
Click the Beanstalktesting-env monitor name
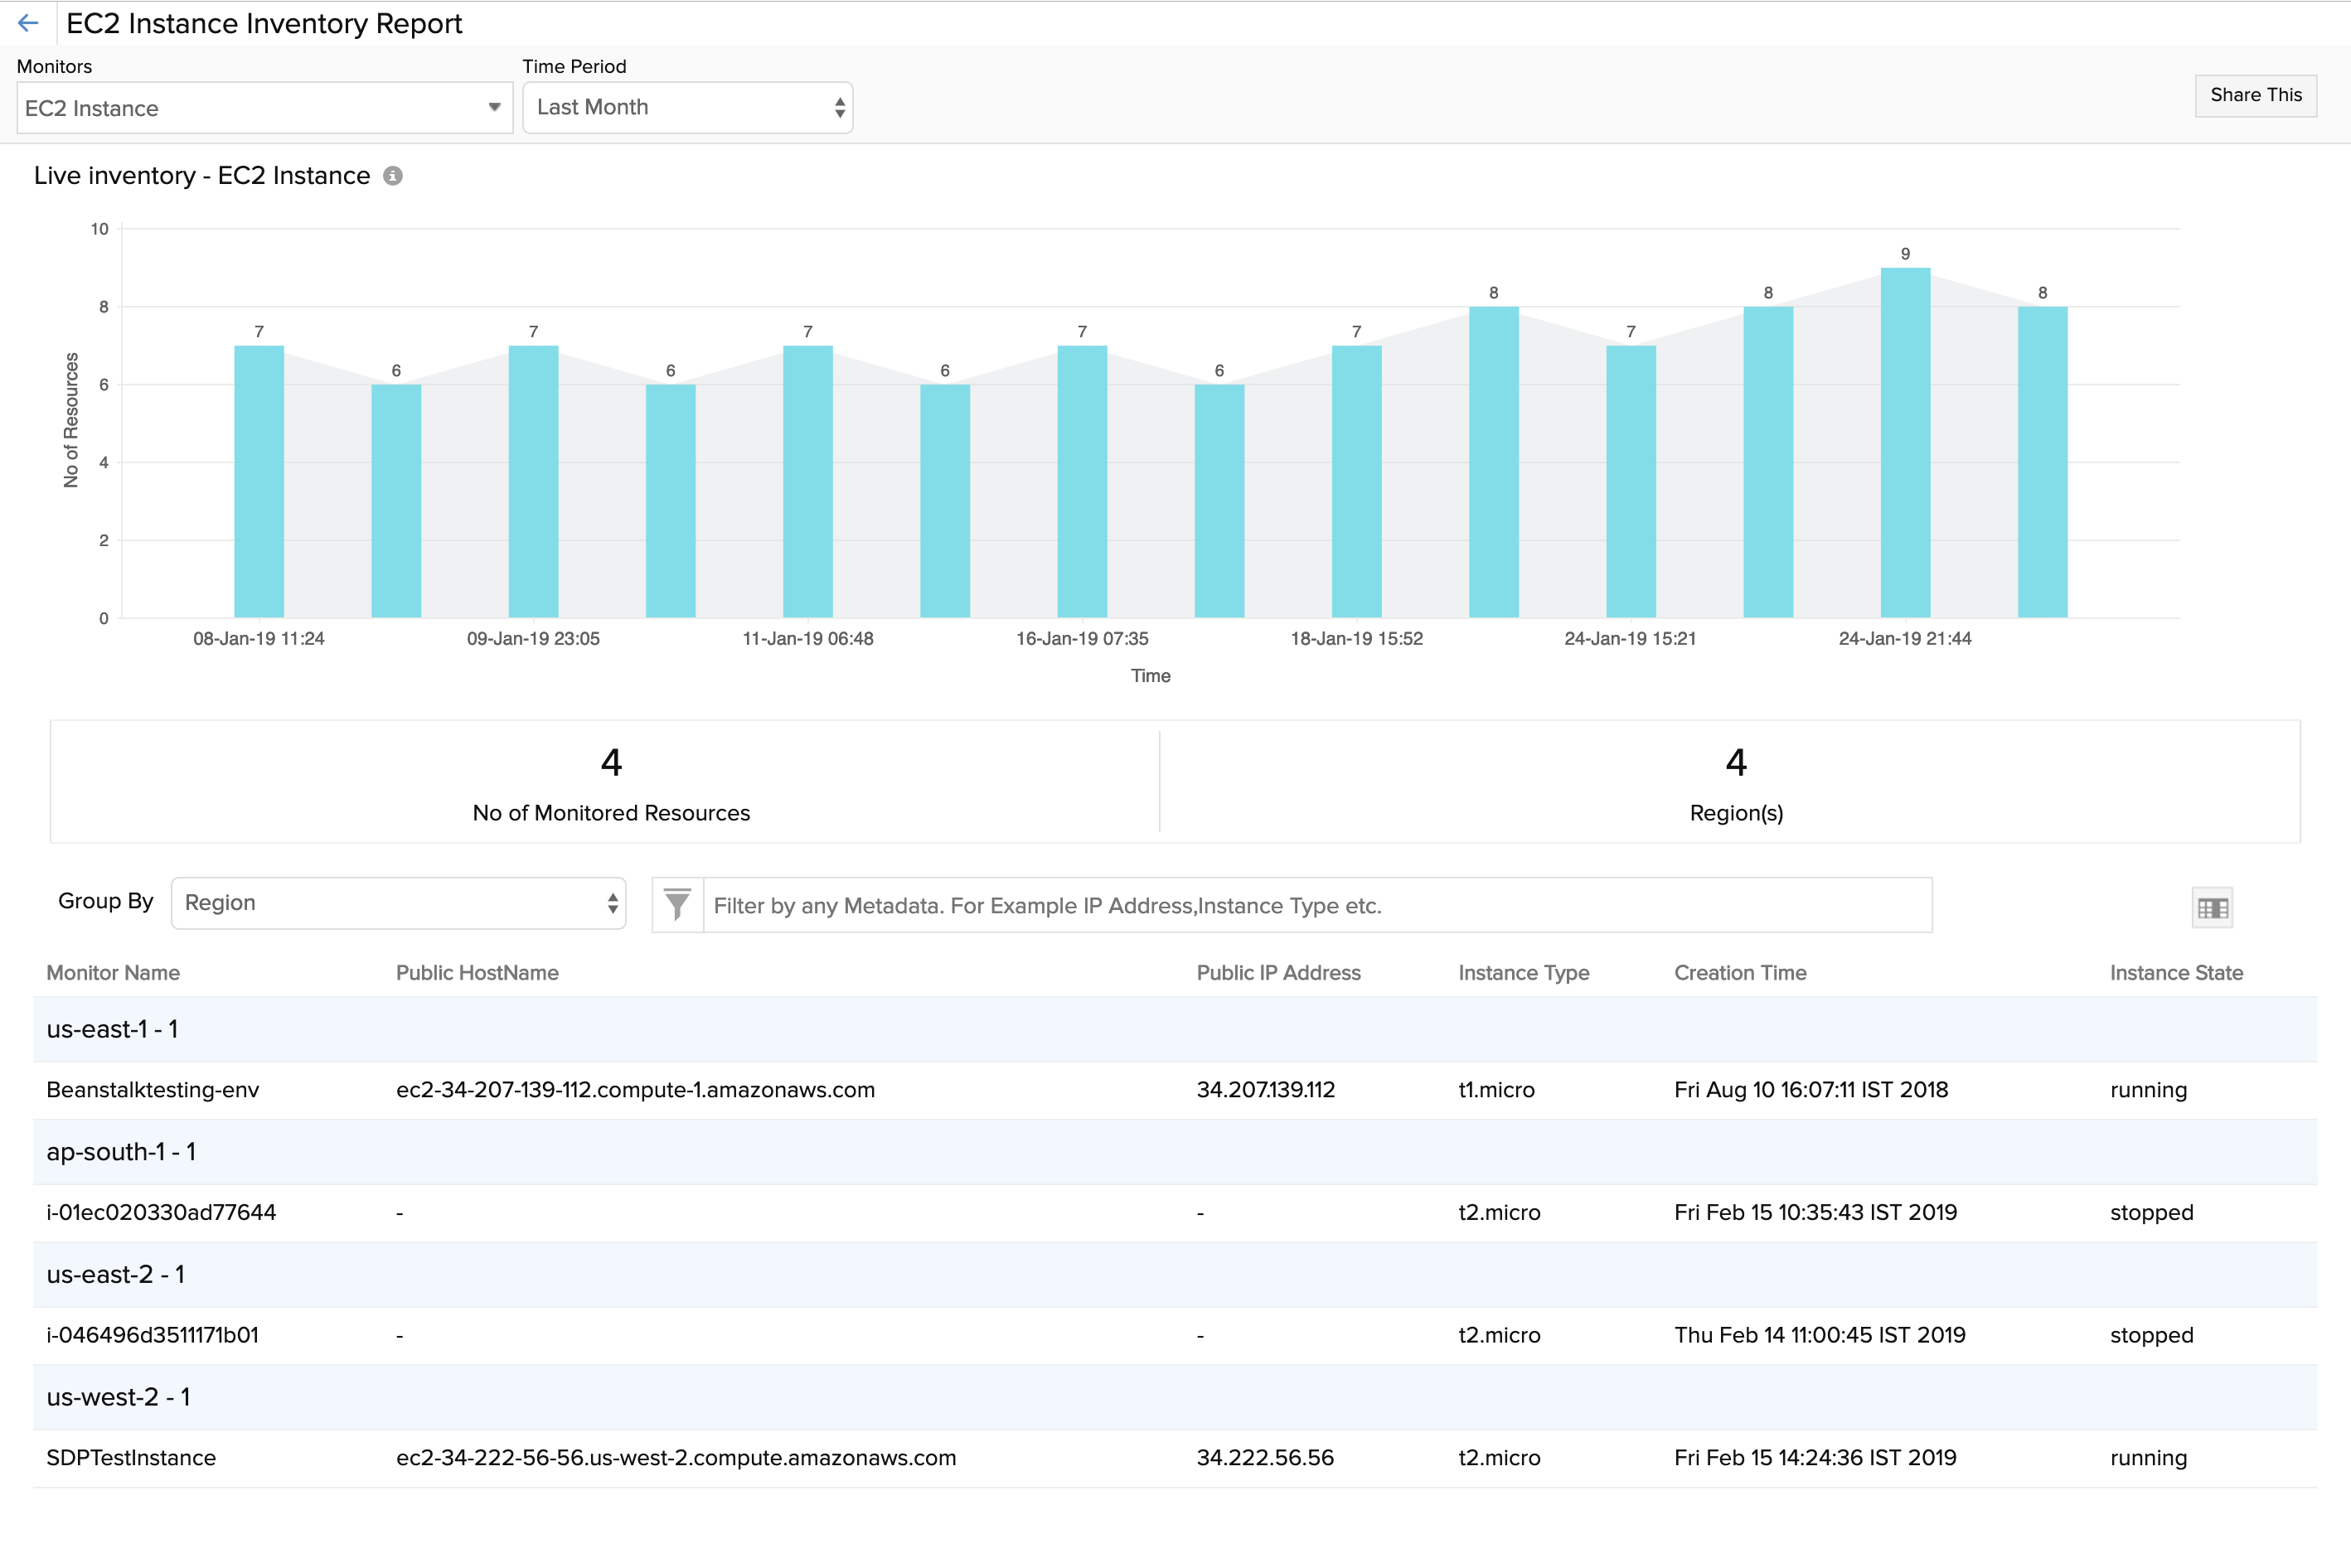[x=153, y=1090]
